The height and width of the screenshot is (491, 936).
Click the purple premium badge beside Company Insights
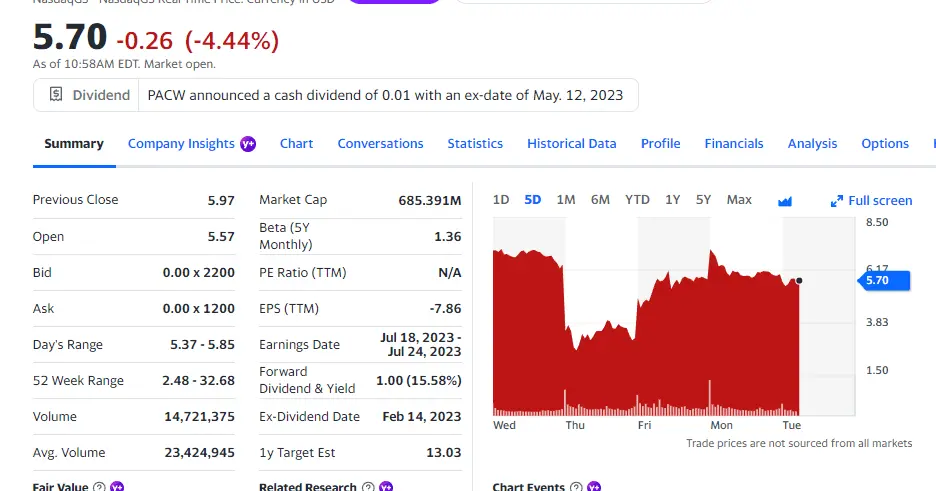click(248, 144)
